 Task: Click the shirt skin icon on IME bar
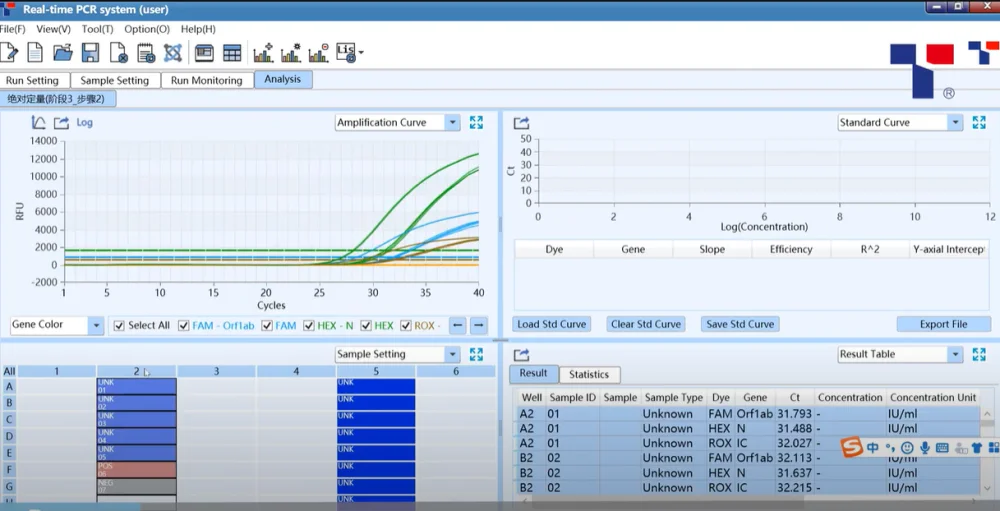[976, 448]
